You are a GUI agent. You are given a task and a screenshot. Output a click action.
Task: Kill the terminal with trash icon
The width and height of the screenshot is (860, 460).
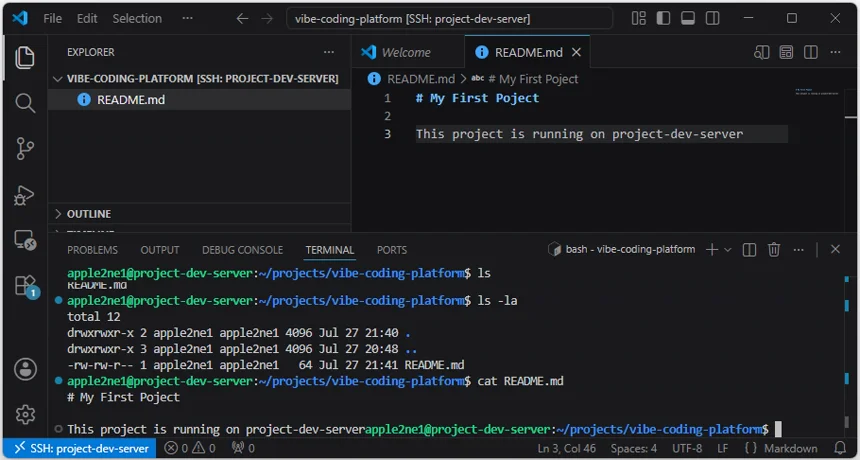click(773, 249)
